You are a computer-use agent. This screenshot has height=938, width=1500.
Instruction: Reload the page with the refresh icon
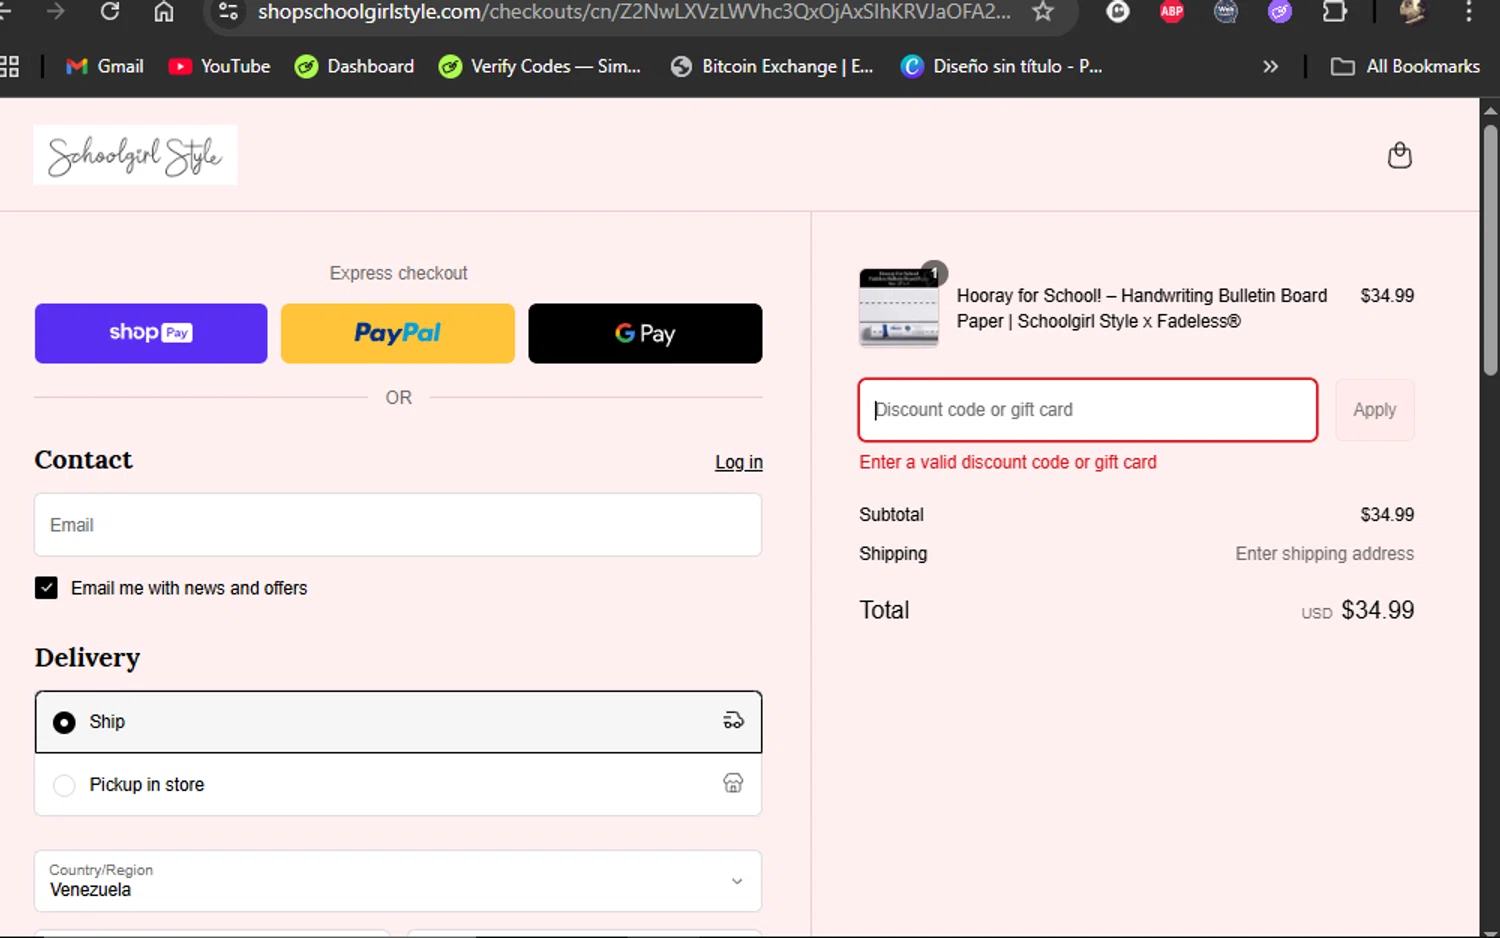point(110,11)
